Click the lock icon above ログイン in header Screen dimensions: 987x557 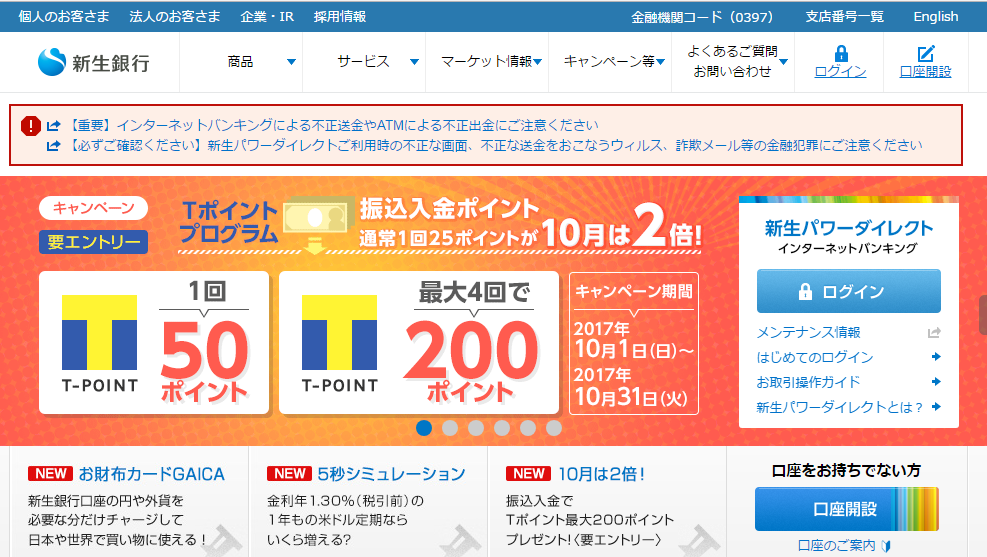point(840,53)
